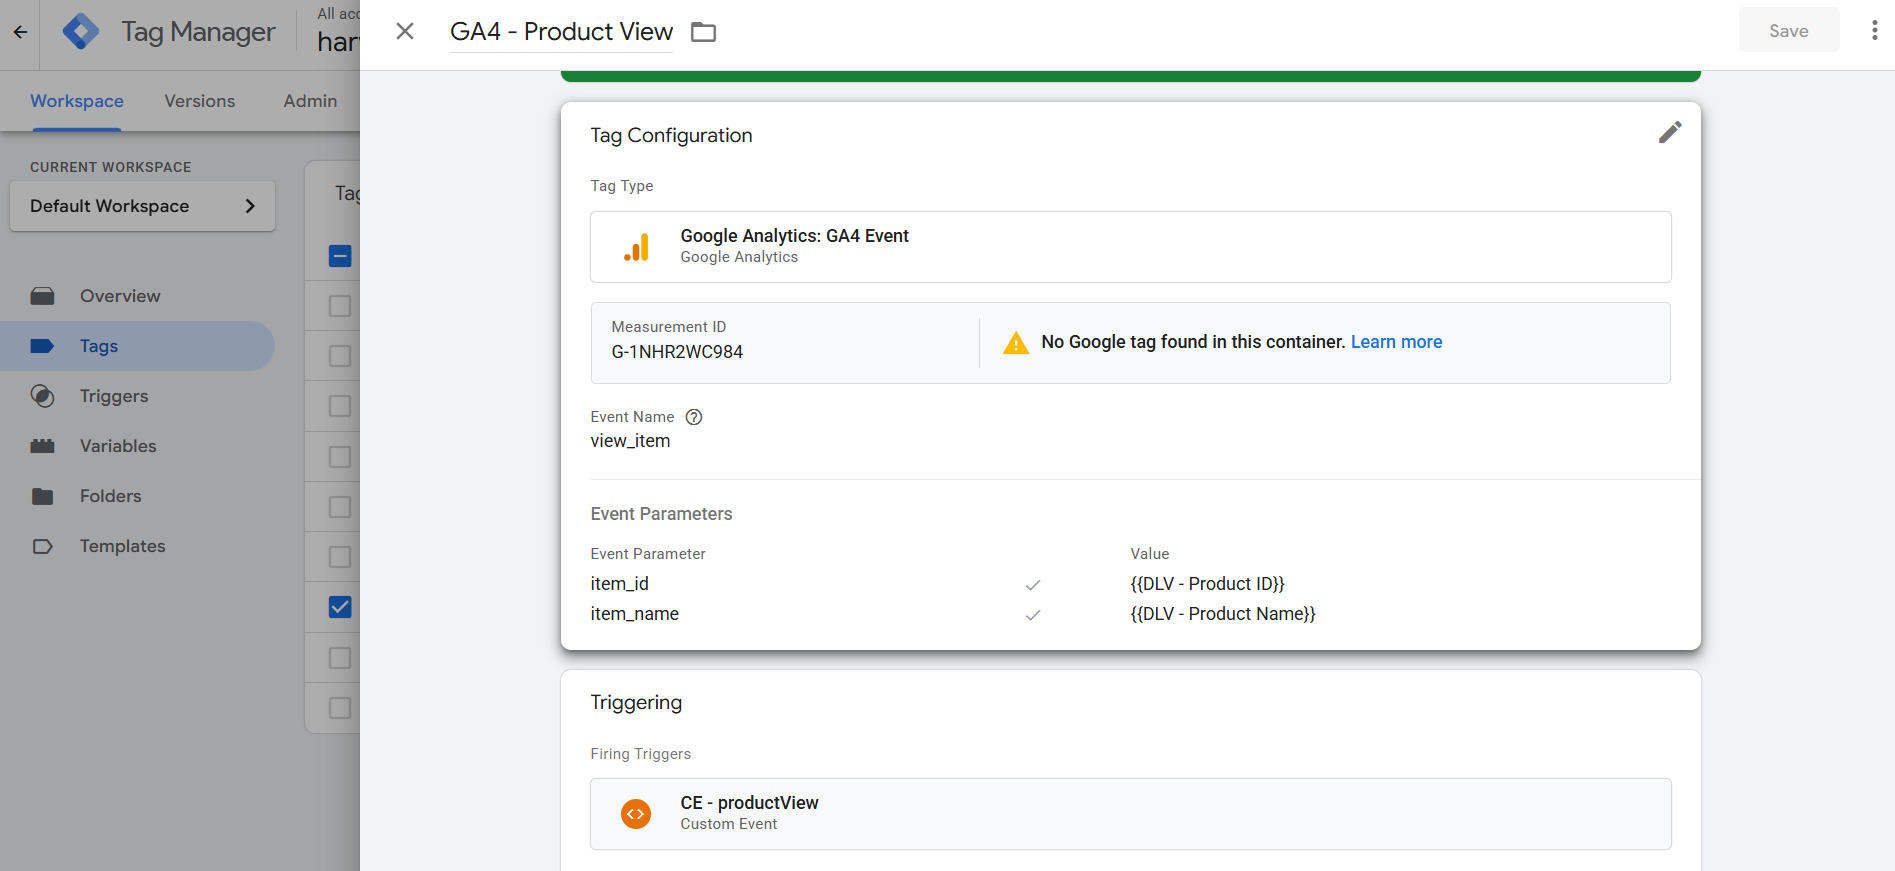Image resolution: width=1895 pixels, height=871 pixels.
Task: Check the first unchecked tag row checkbox
Action: pos(340,306)
